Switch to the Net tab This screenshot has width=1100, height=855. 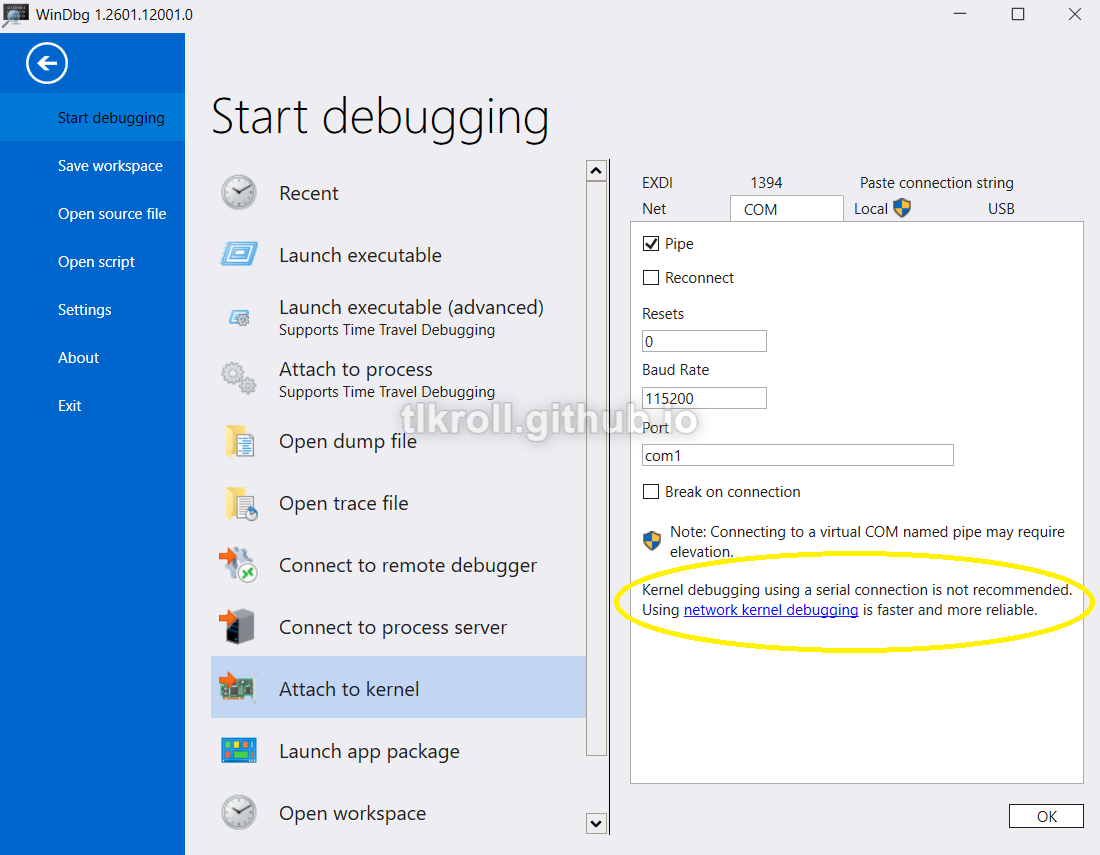(x=654, y=209)
